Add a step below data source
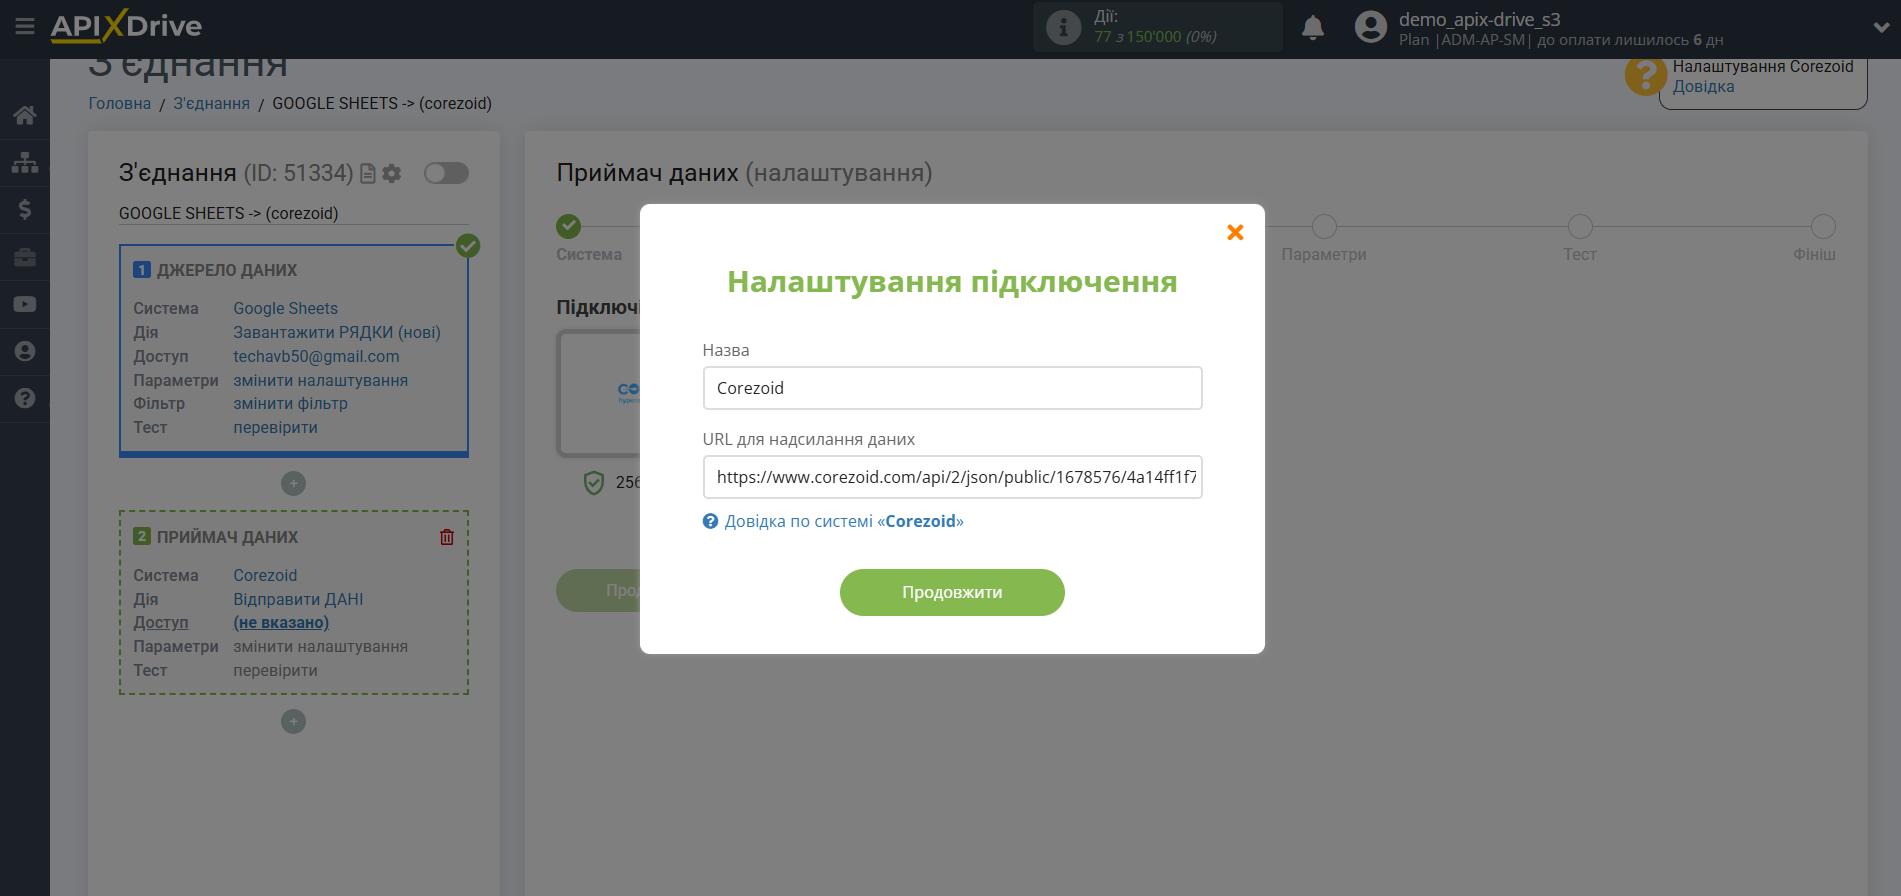The height and width of the screenshot is (896, 1901). click(x=293, y=484)
